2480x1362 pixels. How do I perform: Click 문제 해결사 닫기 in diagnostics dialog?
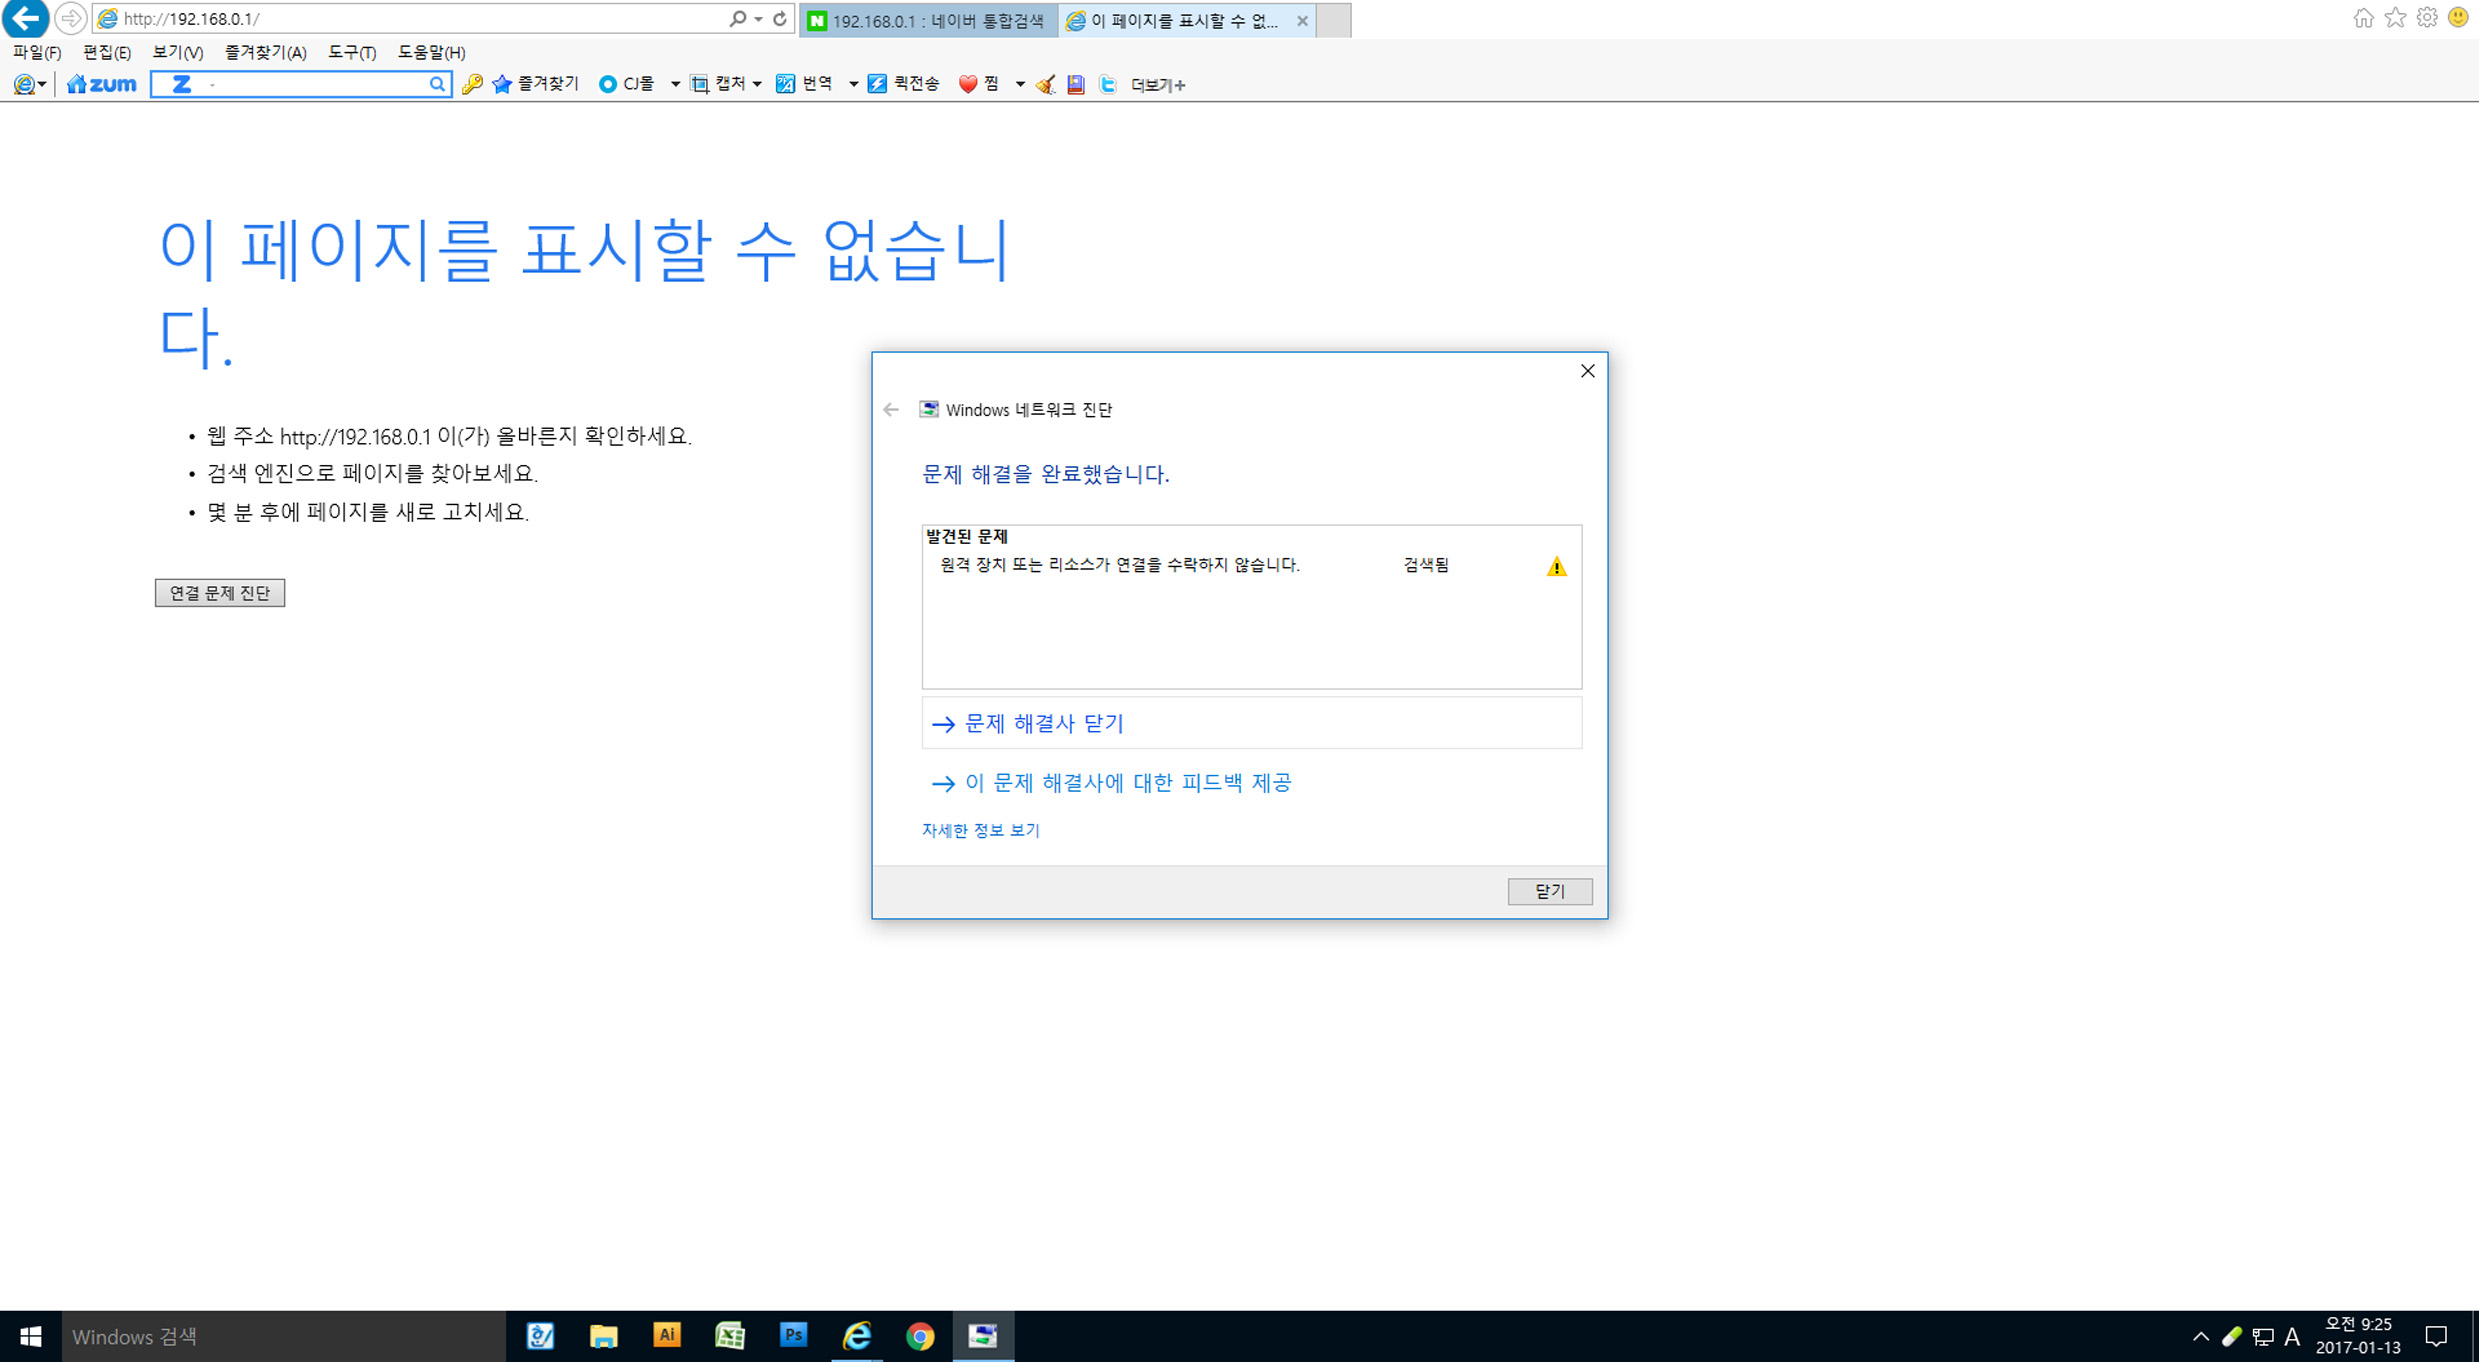[1251, 723]
